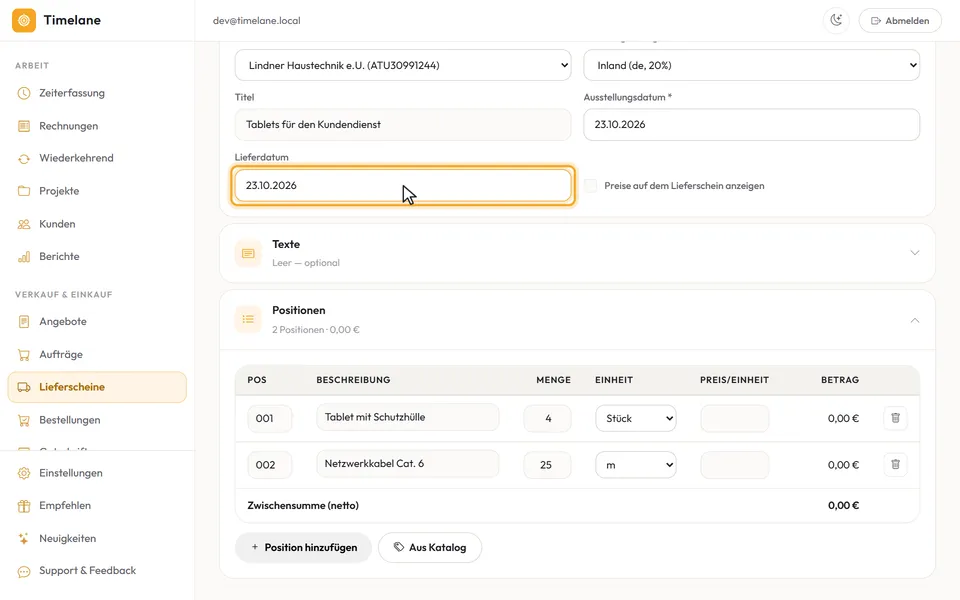
Task: Click the Einstellungen gear icon
Action: click(x=24, y=473)
